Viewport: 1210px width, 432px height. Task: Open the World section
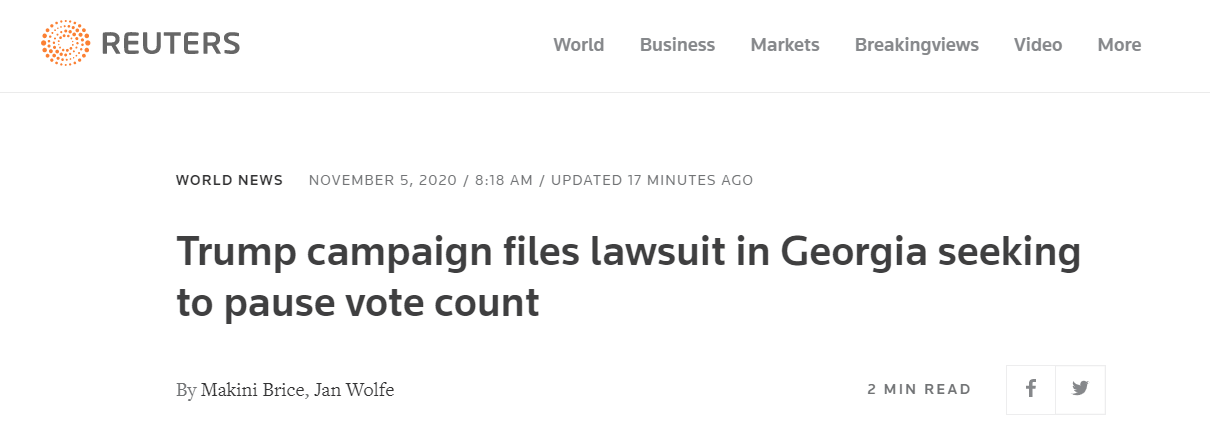pos(578,45)
